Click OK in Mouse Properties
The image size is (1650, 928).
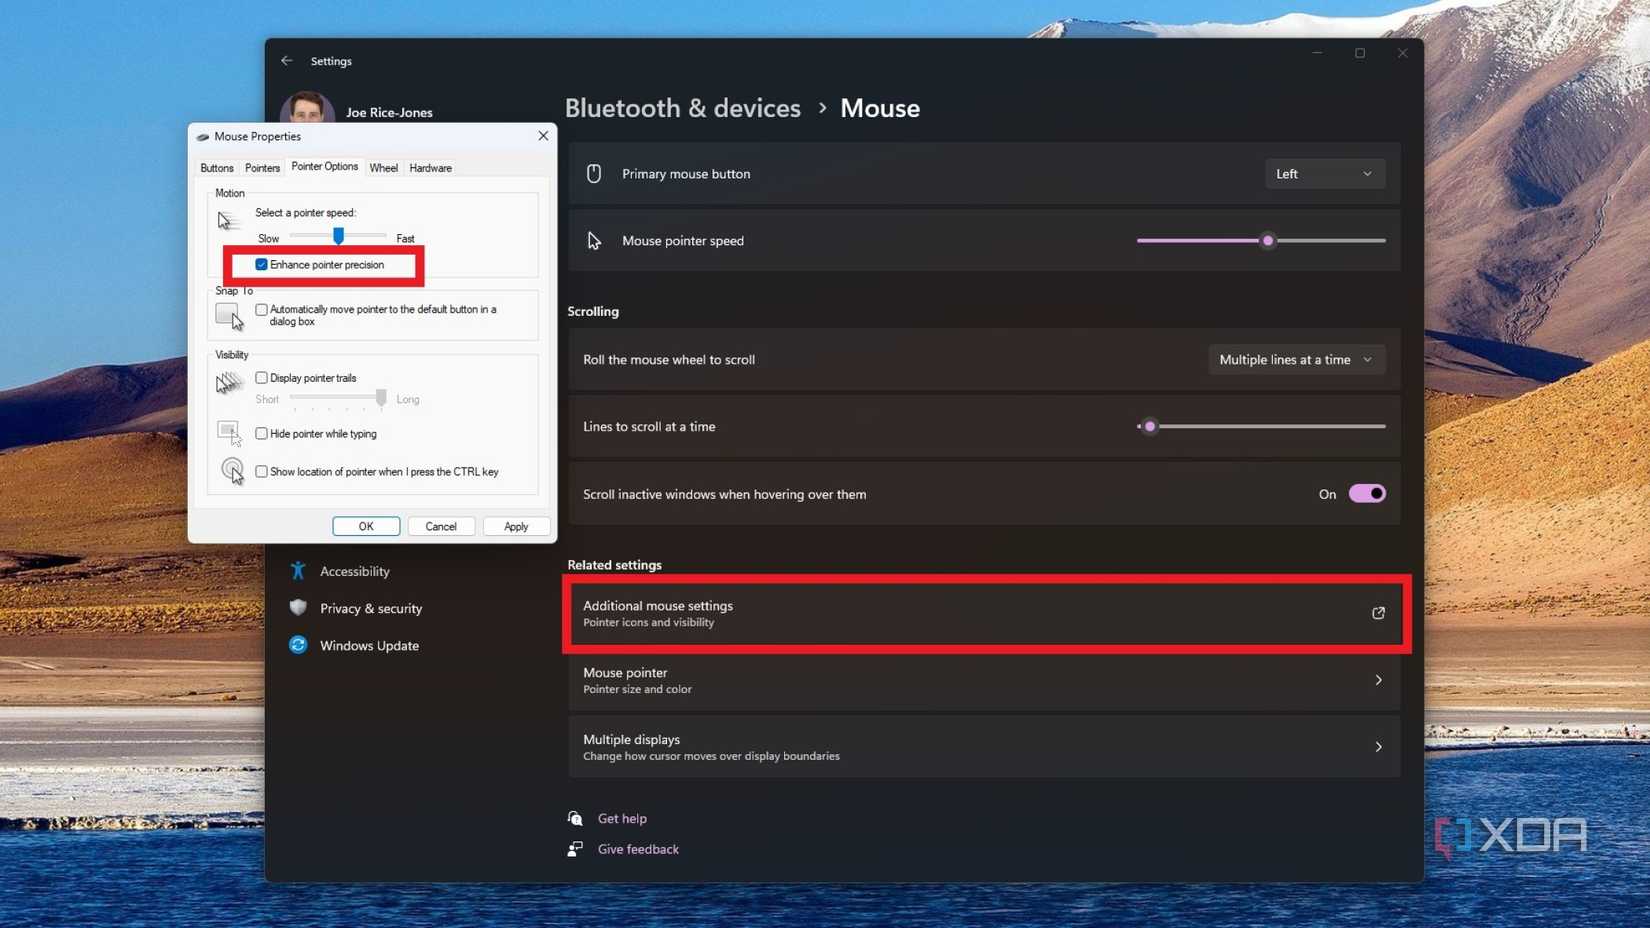tap(366, 526)
